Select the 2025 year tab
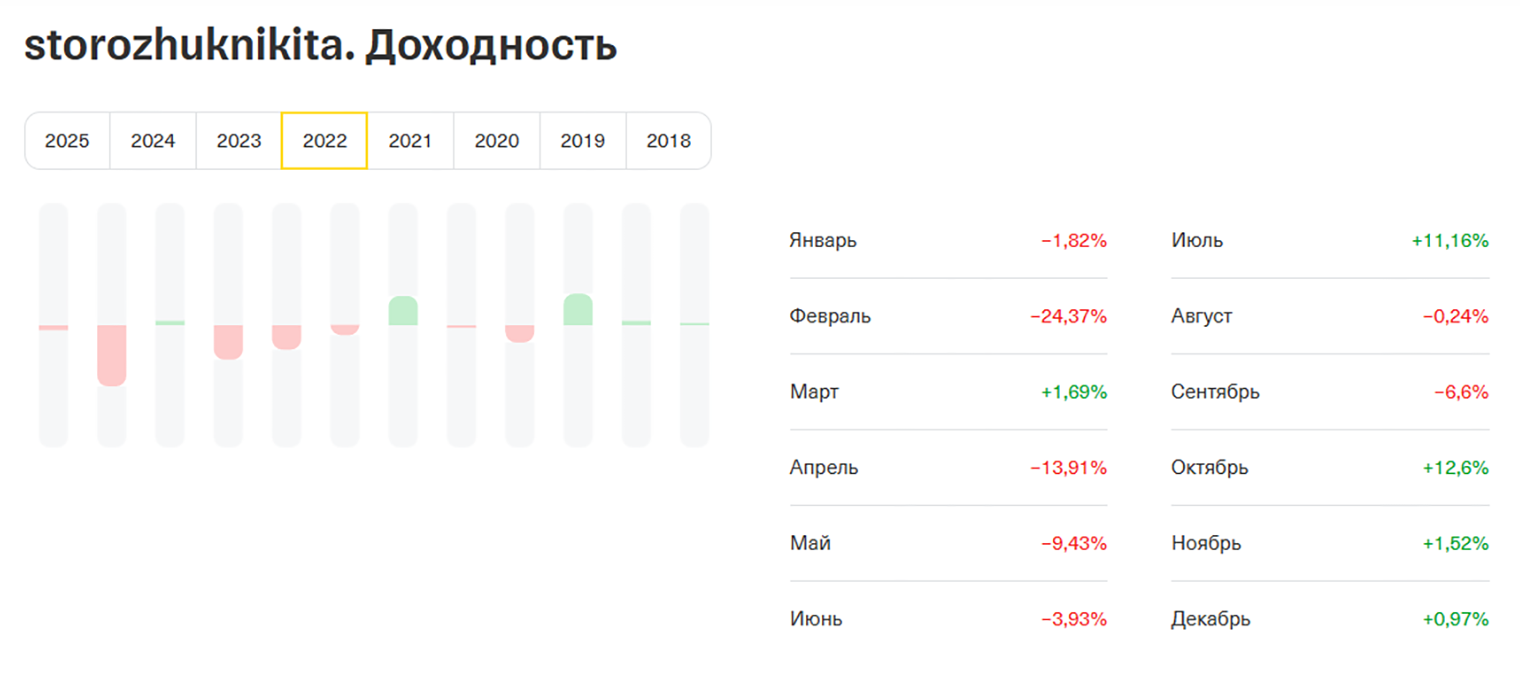Image resolution: width=1520 pixels, height=674 pixels. click(x=67, y=141)
